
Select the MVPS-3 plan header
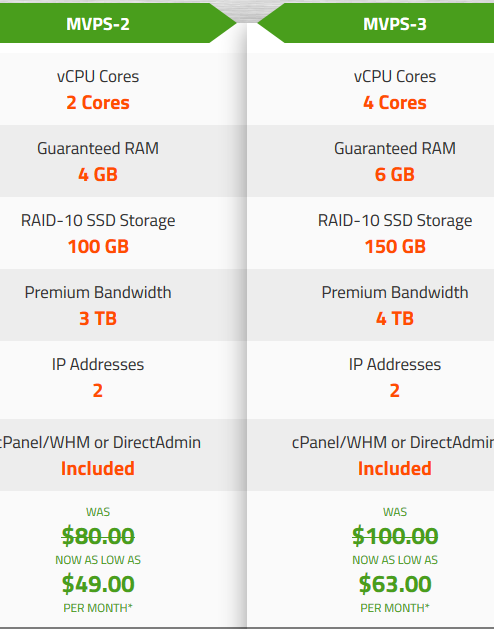click(x=395, y=24)
